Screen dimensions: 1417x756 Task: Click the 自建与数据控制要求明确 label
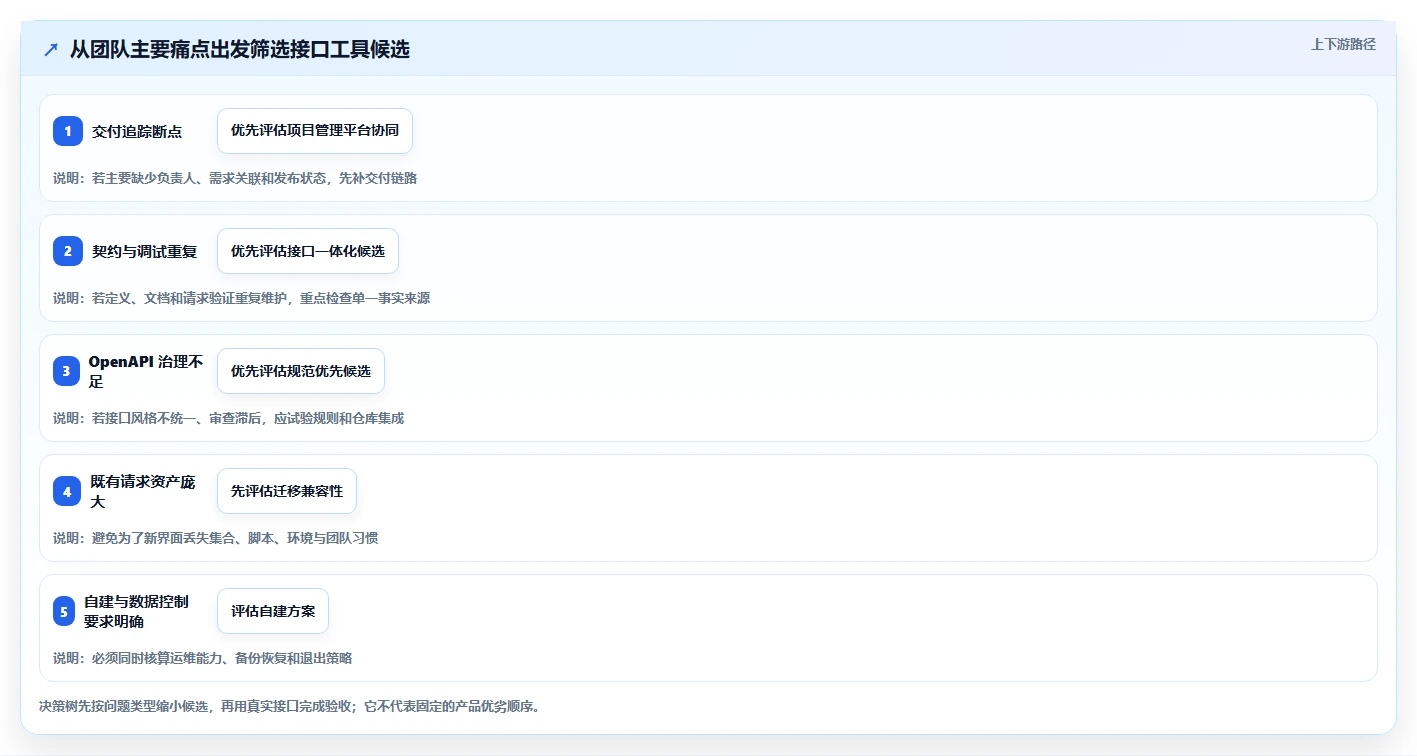coord(136,611)
